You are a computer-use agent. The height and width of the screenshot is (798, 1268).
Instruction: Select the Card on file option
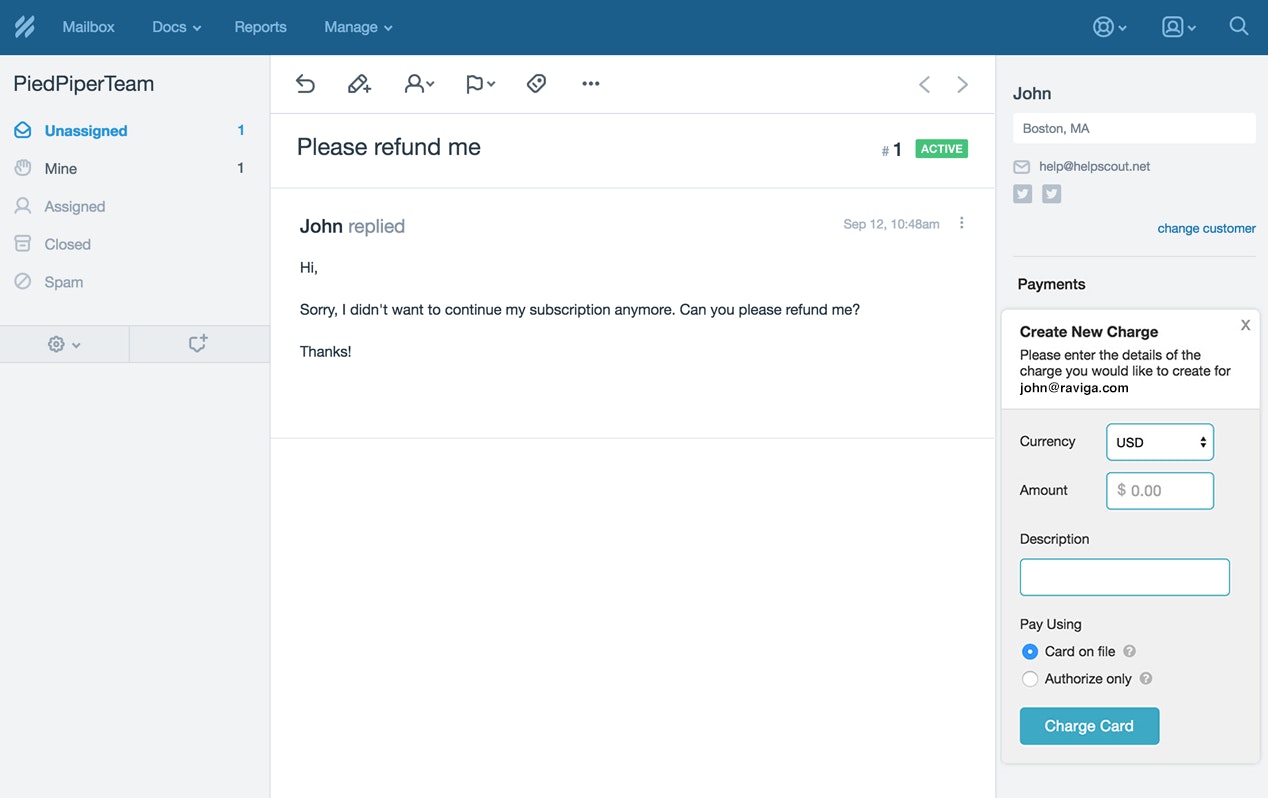[1030, 652]
